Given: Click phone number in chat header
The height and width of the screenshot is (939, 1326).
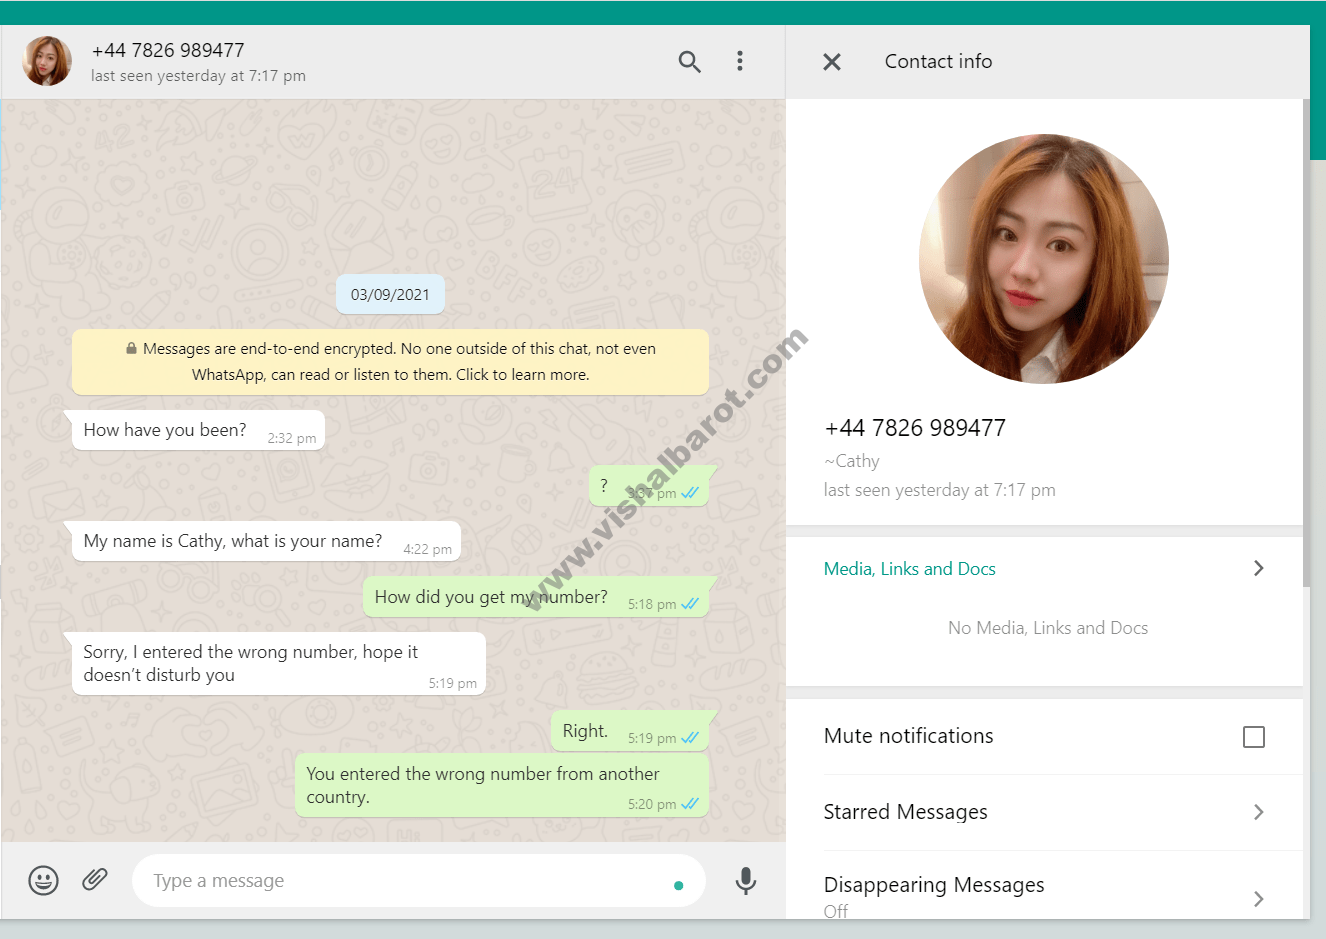Looking at the screenshot, I should tap(168, 50).
